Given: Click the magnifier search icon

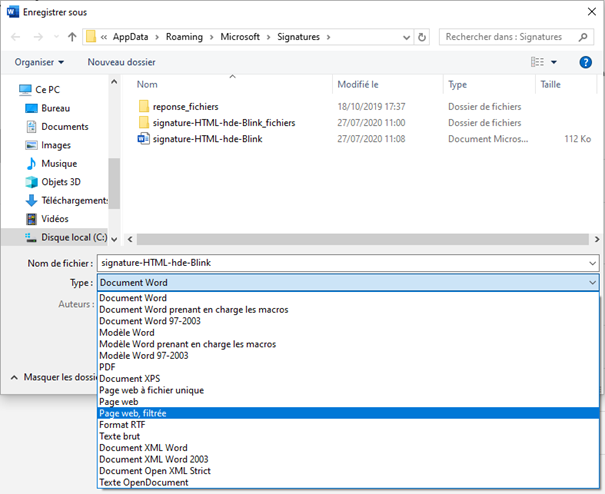Looking at the screenshot, I should [583, 37].
